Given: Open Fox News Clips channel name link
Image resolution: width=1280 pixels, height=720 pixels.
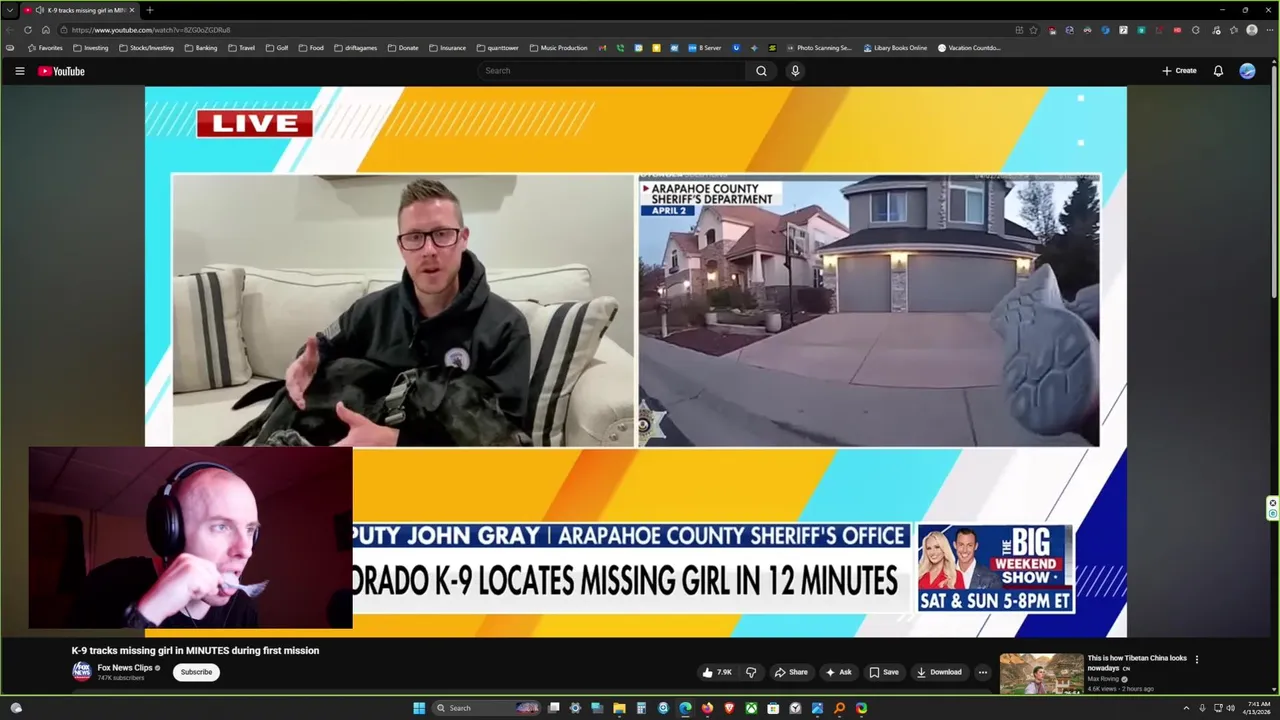Looking at the screenshot, I should (x=125, y=668).
